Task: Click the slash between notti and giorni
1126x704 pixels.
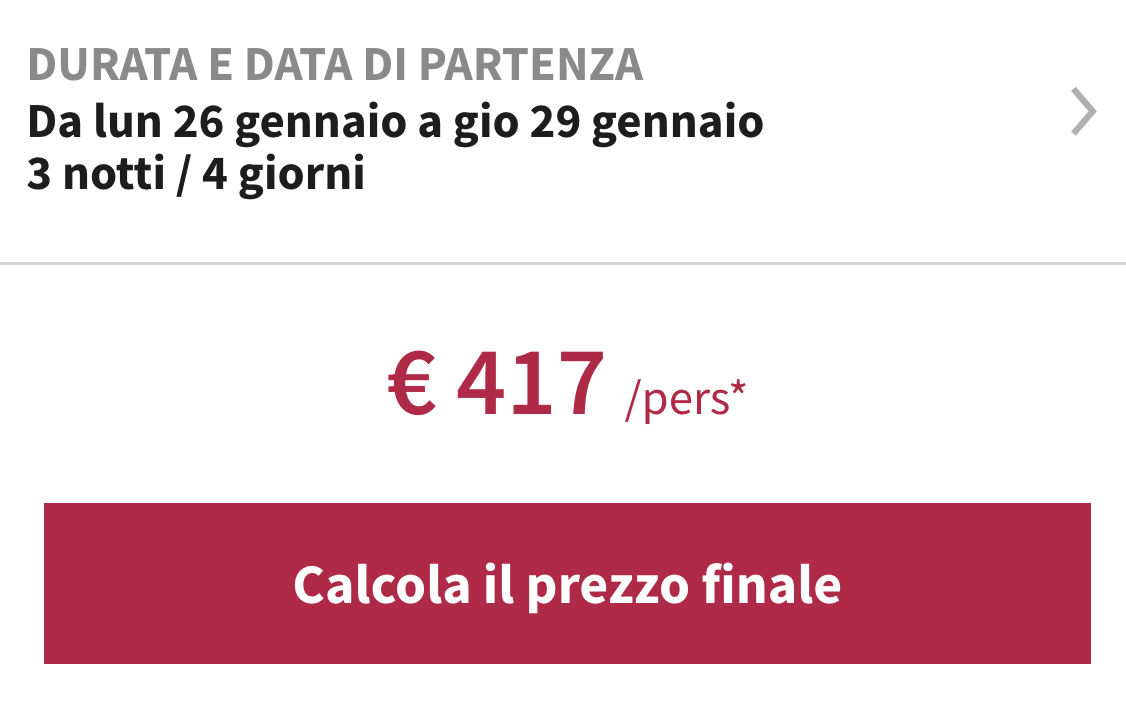Action: tap(183, 175)
